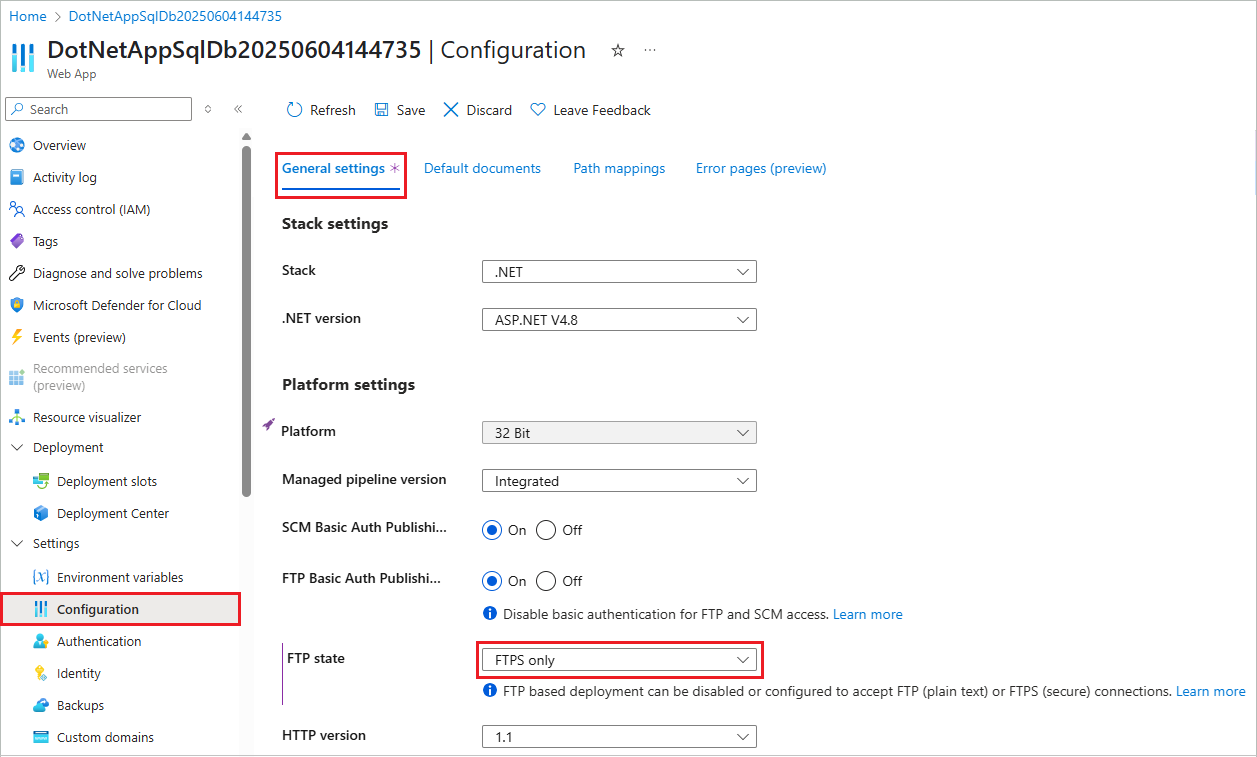Open the .NET version dropdown
The image size is (1257, 757).
tap(619, 320)
